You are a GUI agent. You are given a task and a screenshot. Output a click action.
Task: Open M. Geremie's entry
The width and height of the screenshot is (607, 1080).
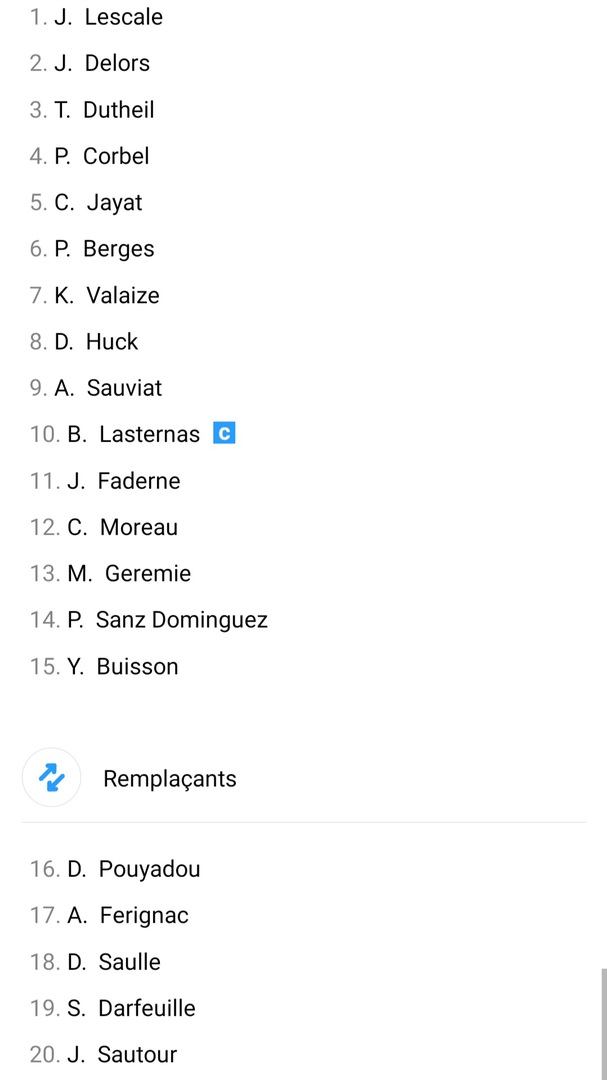point(129,573)
